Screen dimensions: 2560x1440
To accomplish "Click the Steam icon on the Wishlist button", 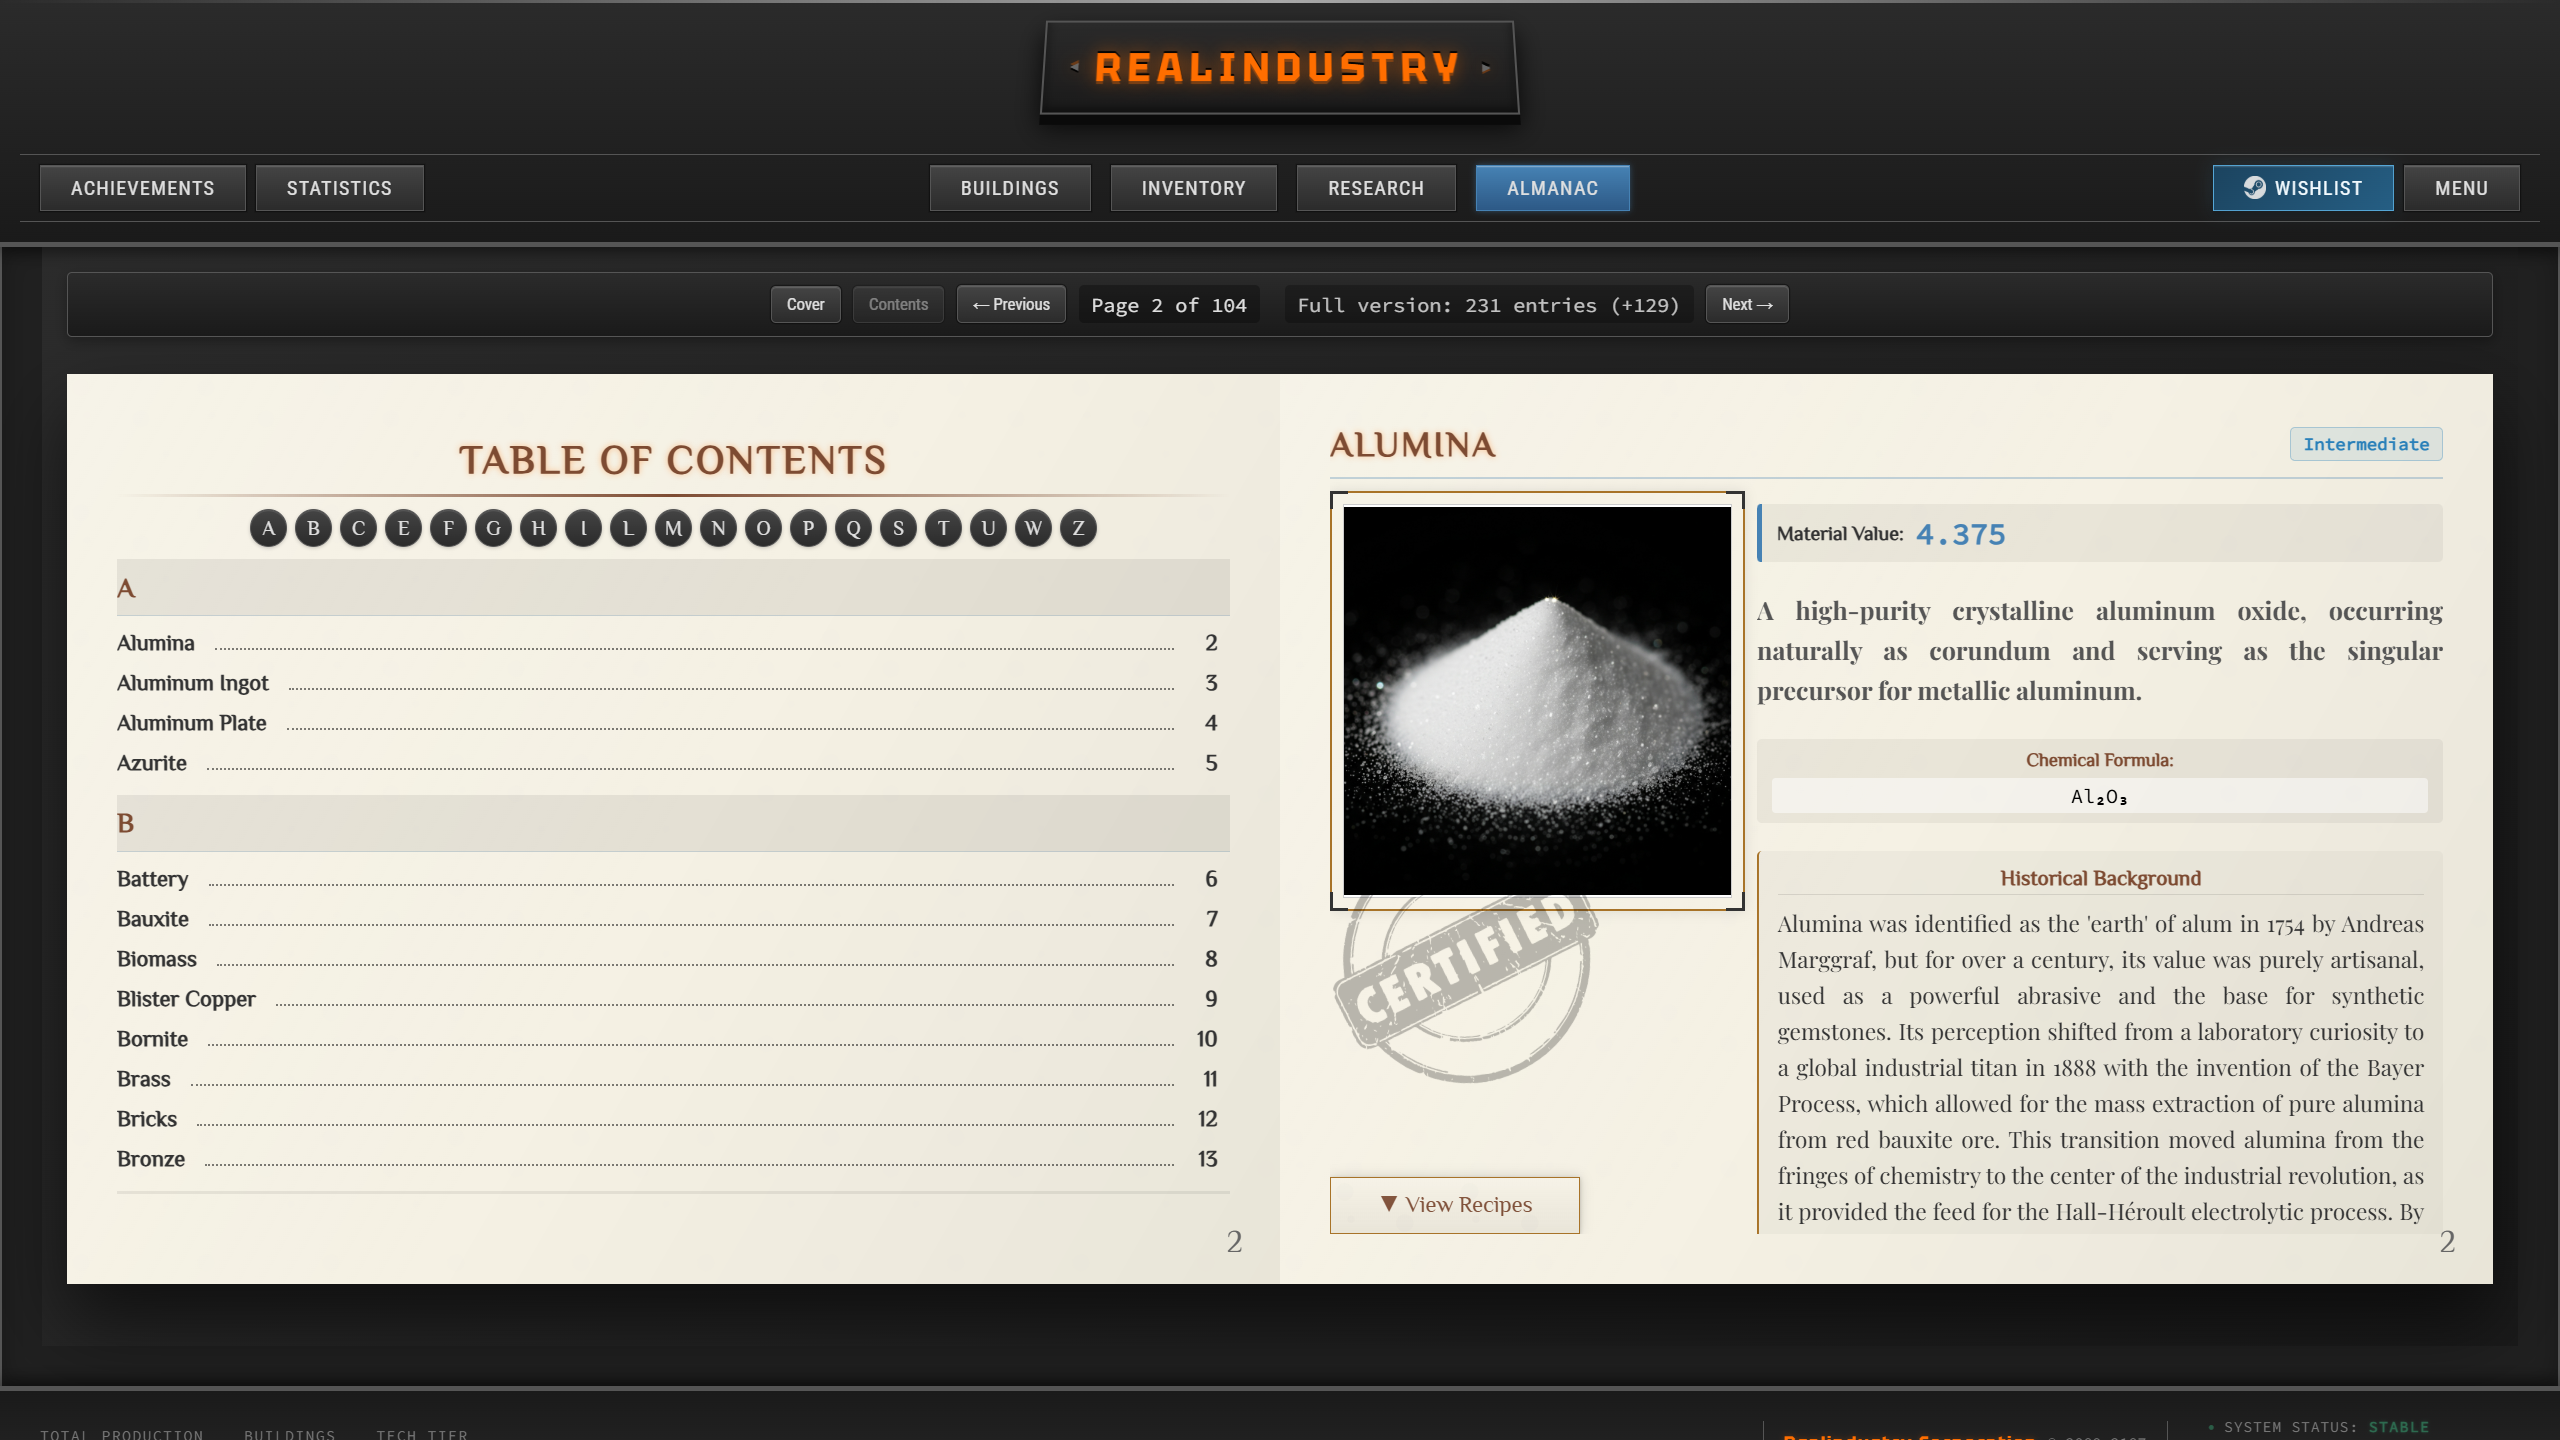I will point(2257,187).
